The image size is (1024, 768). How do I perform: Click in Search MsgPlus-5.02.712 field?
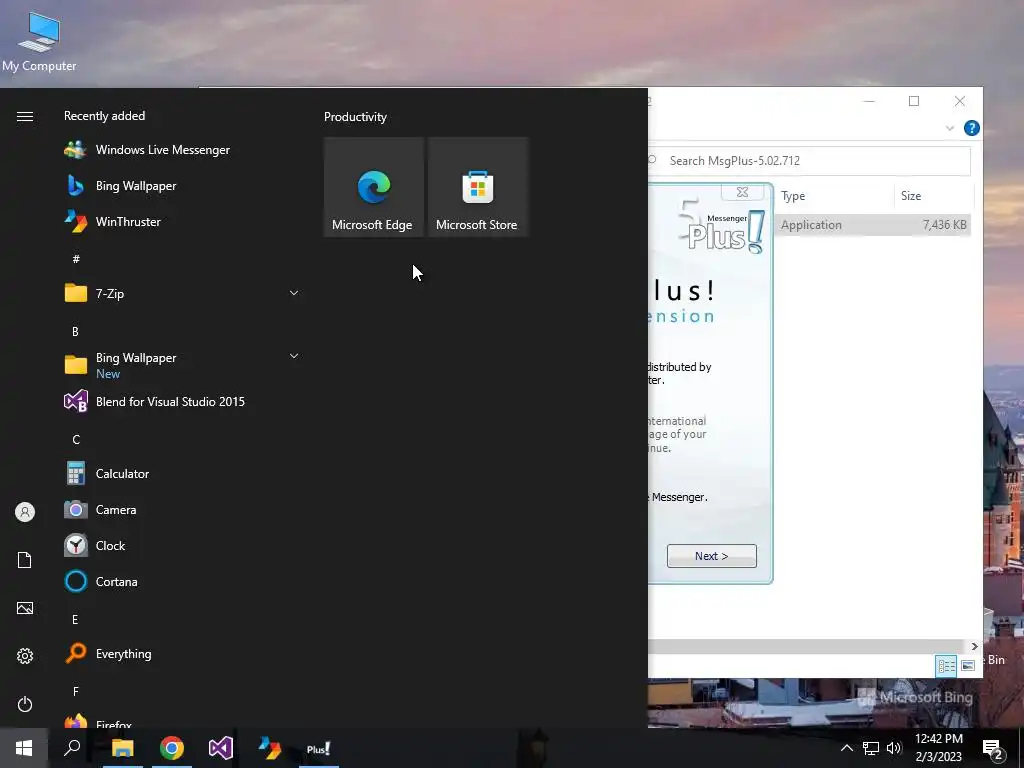tap(809, 161)
